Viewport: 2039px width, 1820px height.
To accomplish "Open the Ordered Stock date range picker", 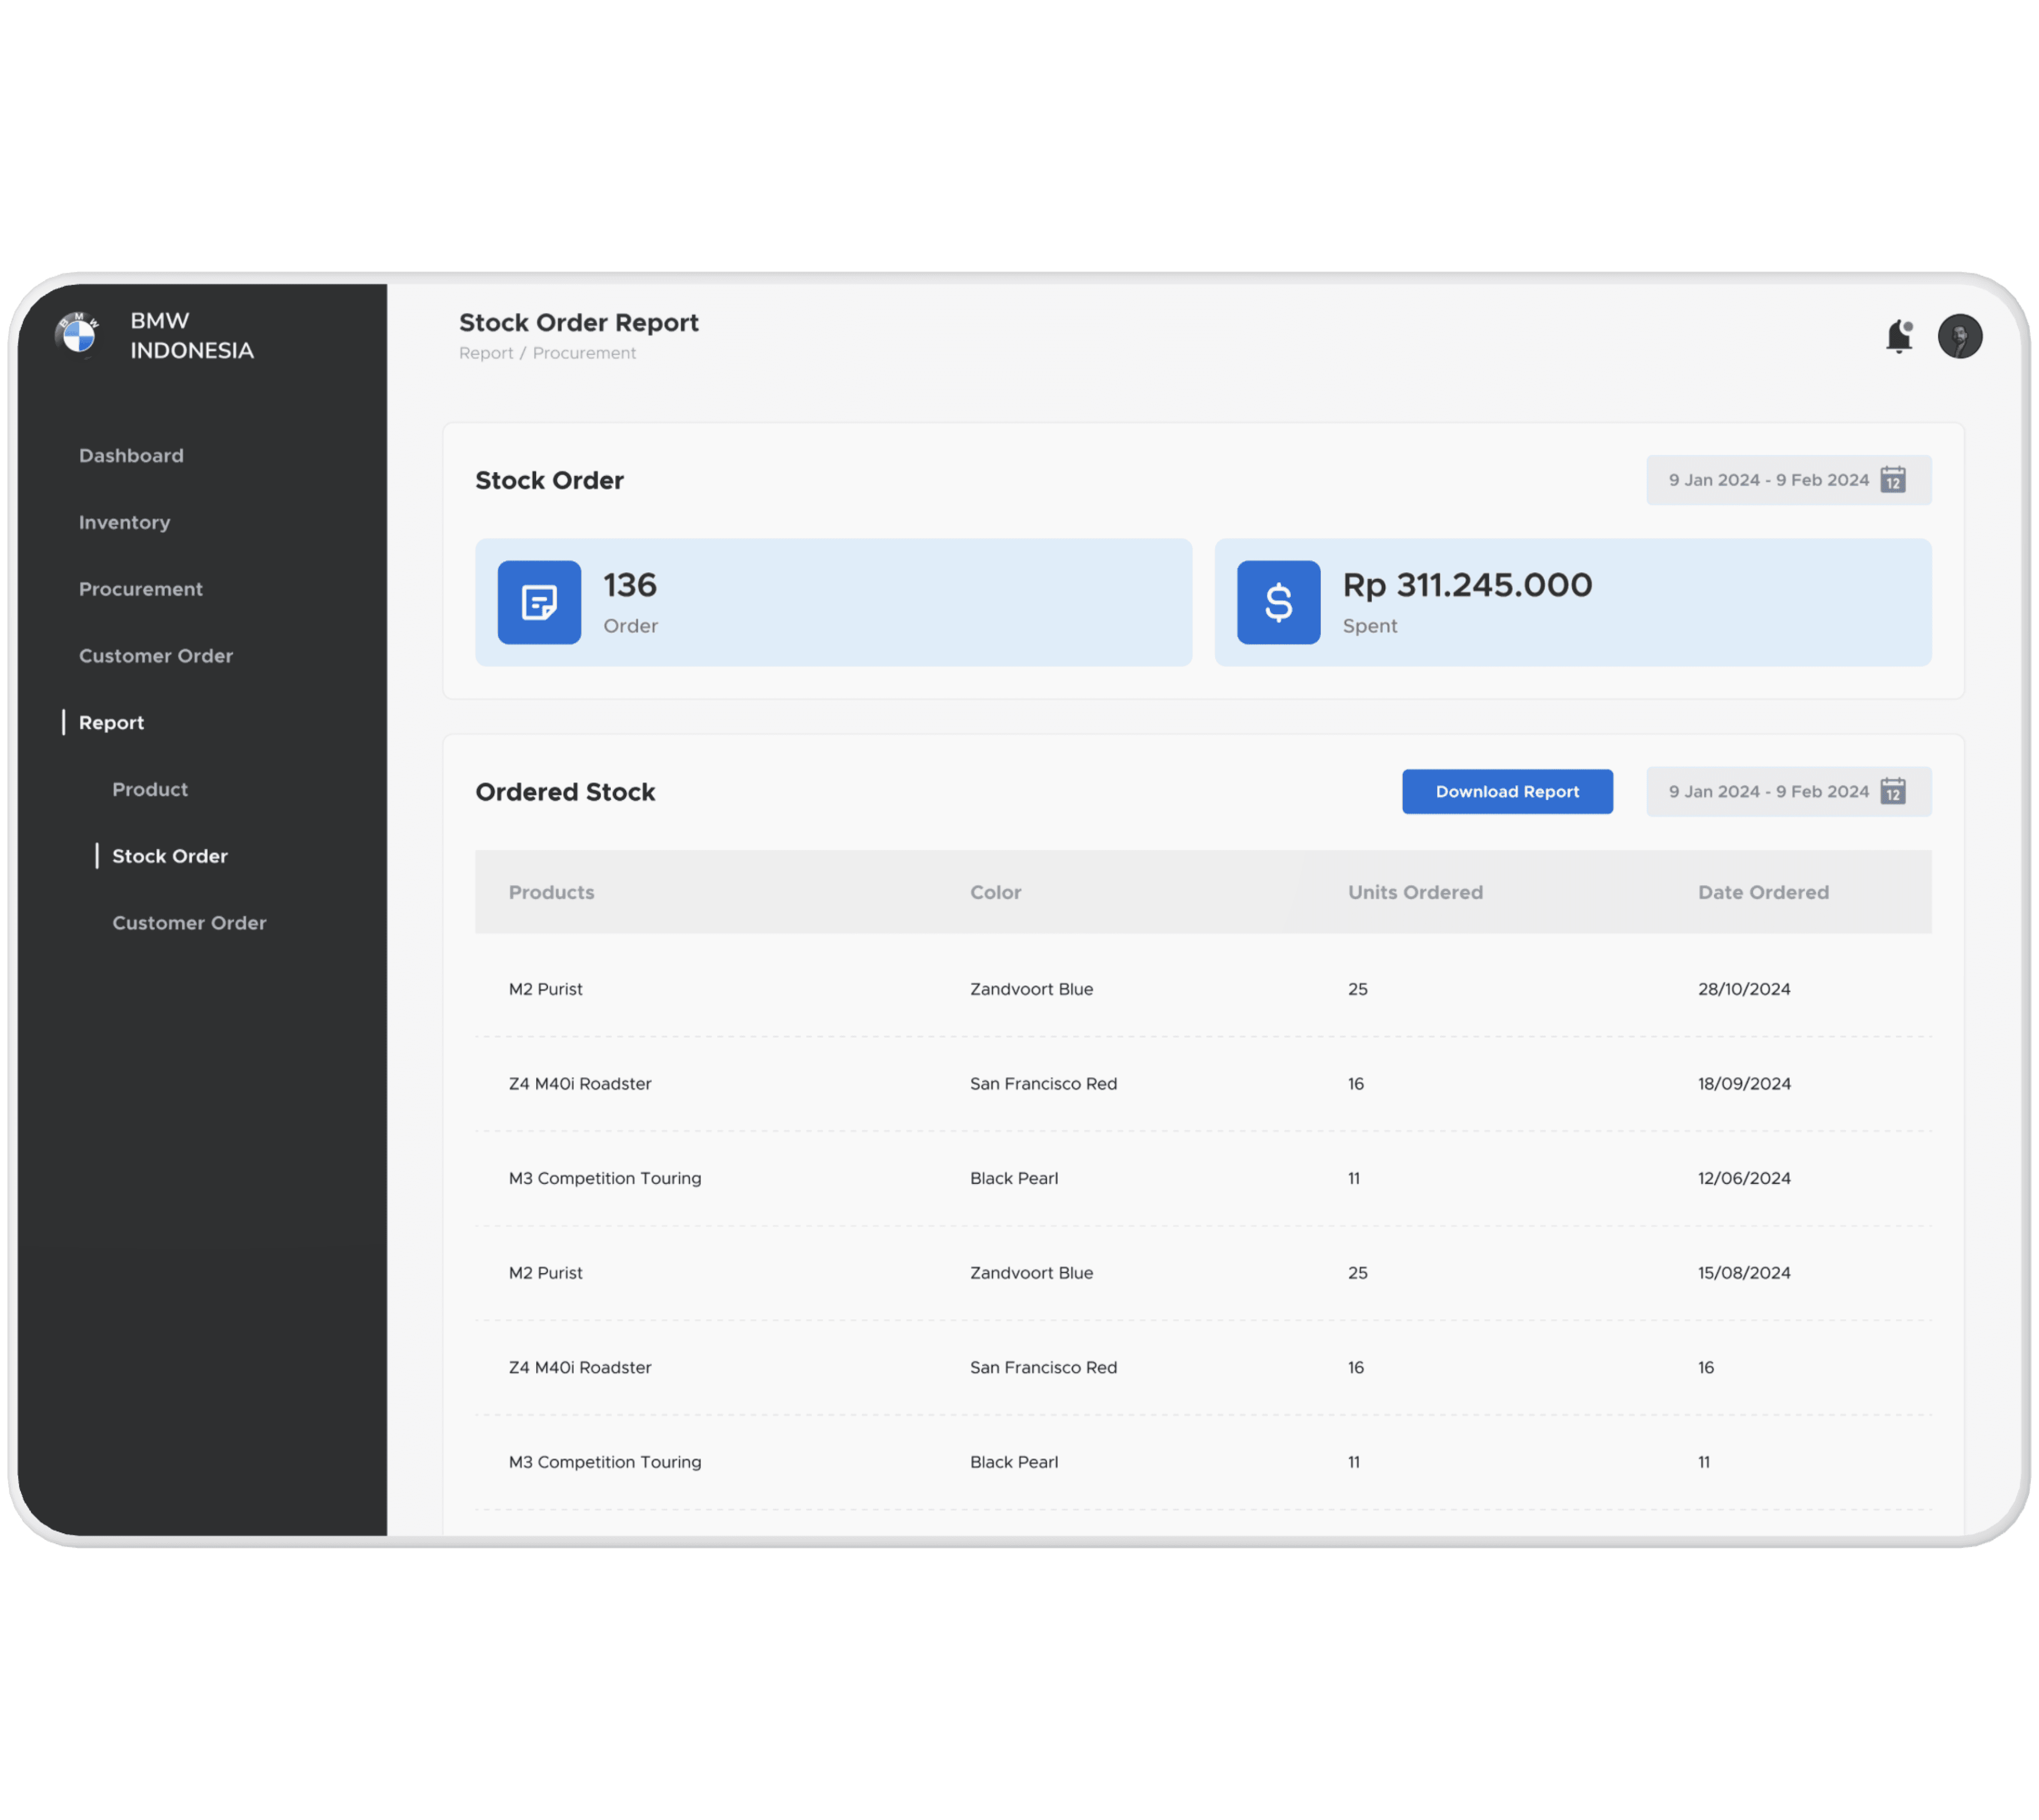I will coord(1789,791).
